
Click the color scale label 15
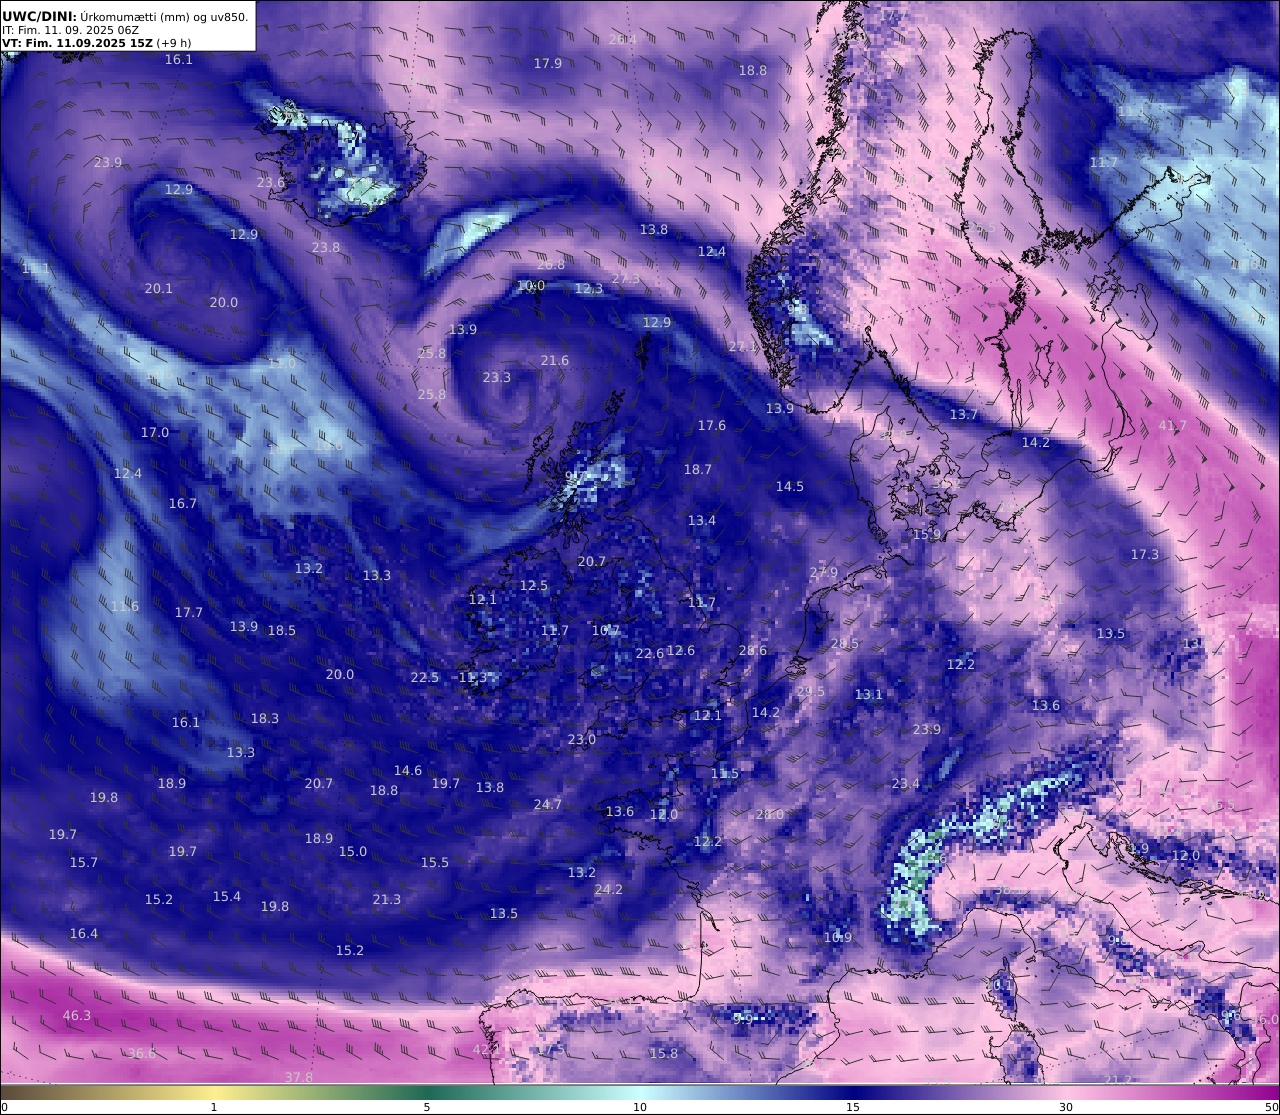[853, 1107]
